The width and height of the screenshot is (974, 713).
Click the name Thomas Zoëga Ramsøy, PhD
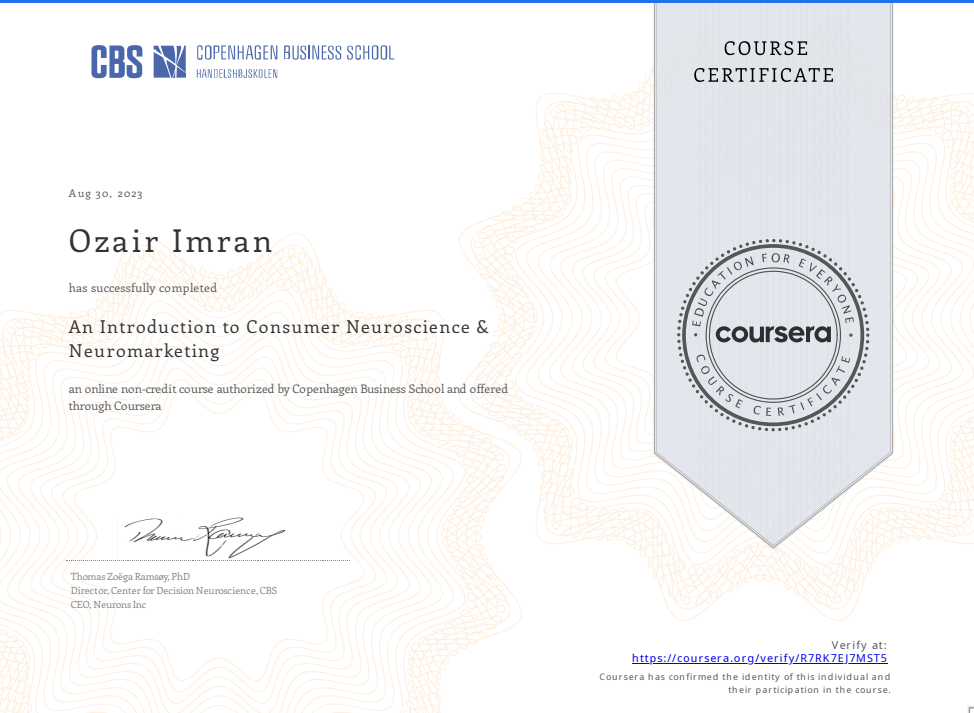[x=130, y=577]
